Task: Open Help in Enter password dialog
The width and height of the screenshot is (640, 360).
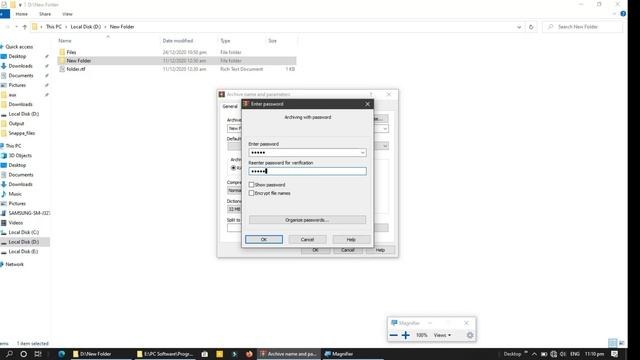Action: (x=351, y=240)
